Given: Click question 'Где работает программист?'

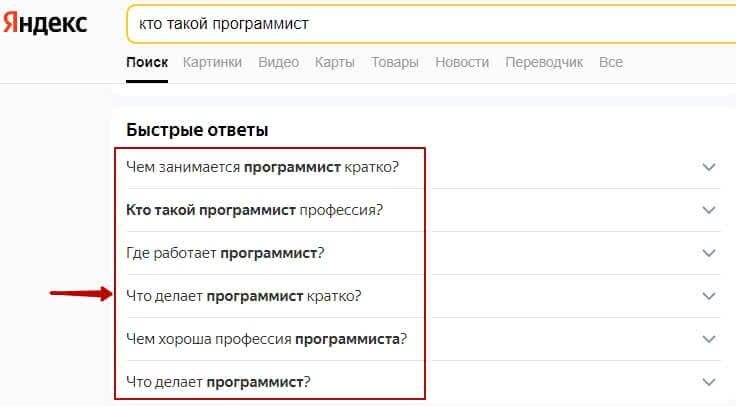Looking at the screenshot, I should pos(225,253).
